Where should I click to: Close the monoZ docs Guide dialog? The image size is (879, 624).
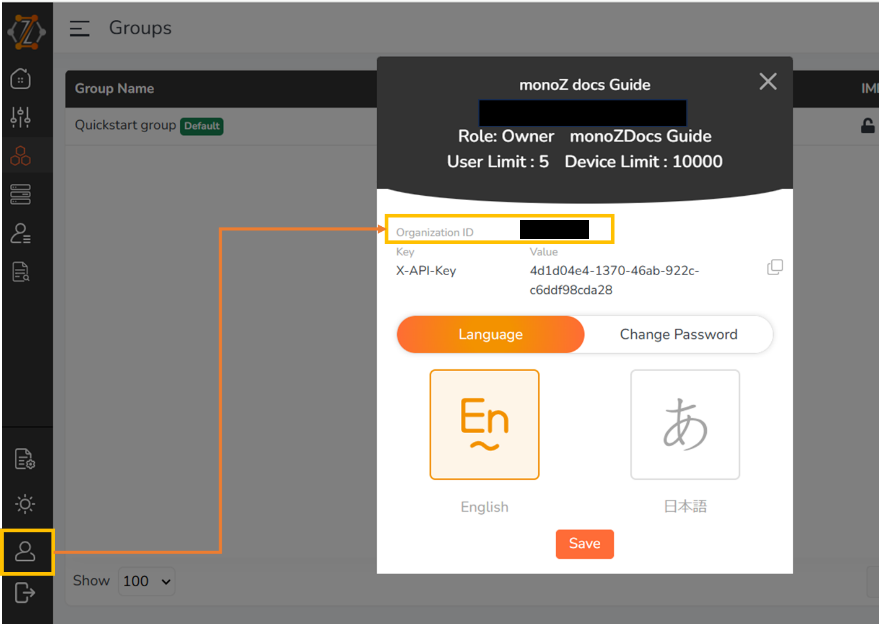768,82
